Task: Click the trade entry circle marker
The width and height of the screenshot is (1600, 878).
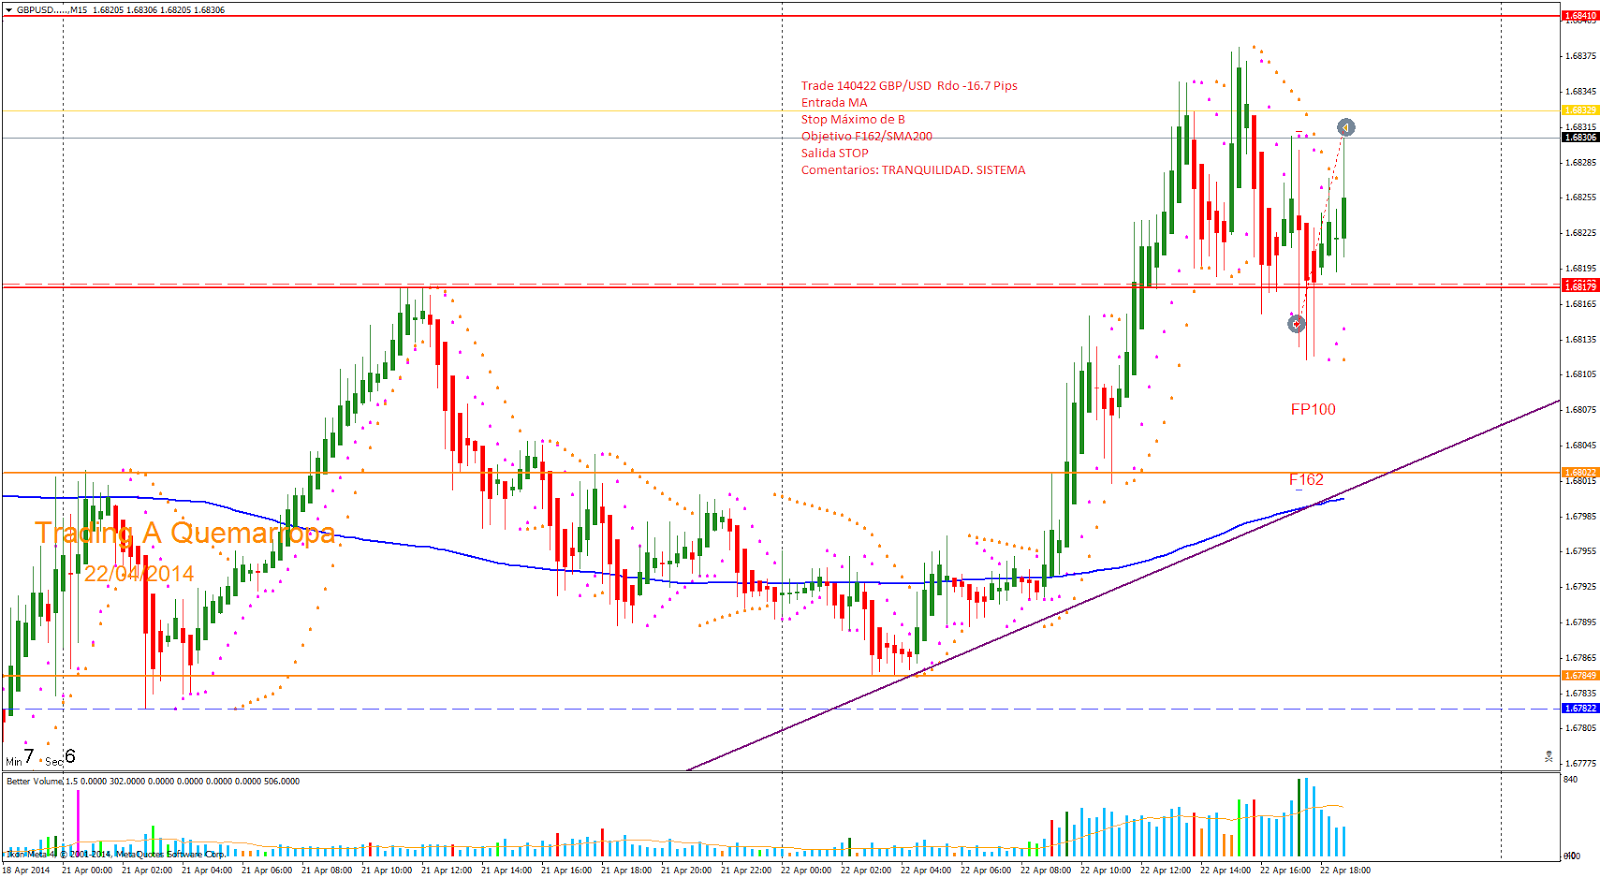Action: pos(1296,324)
